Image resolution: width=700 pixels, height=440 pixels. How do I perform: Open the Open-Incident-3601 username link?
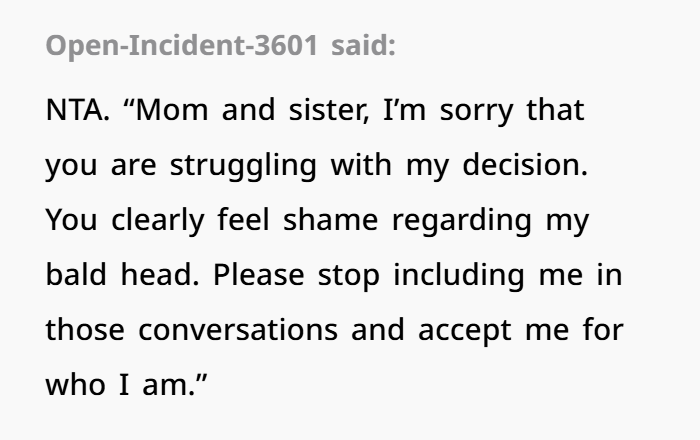point(182,46)
